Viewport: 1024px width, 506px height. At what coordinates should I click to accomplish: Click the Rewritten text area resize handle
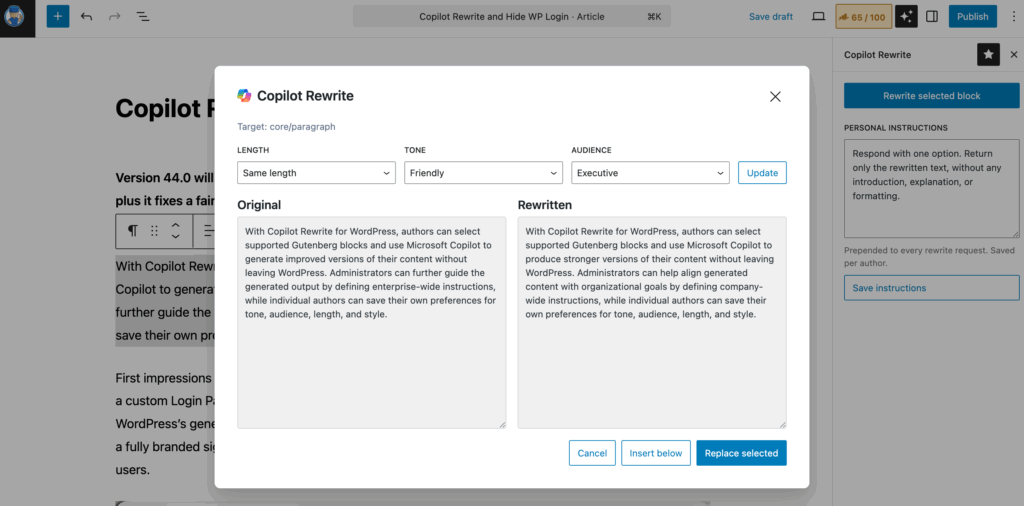(782, 425)
